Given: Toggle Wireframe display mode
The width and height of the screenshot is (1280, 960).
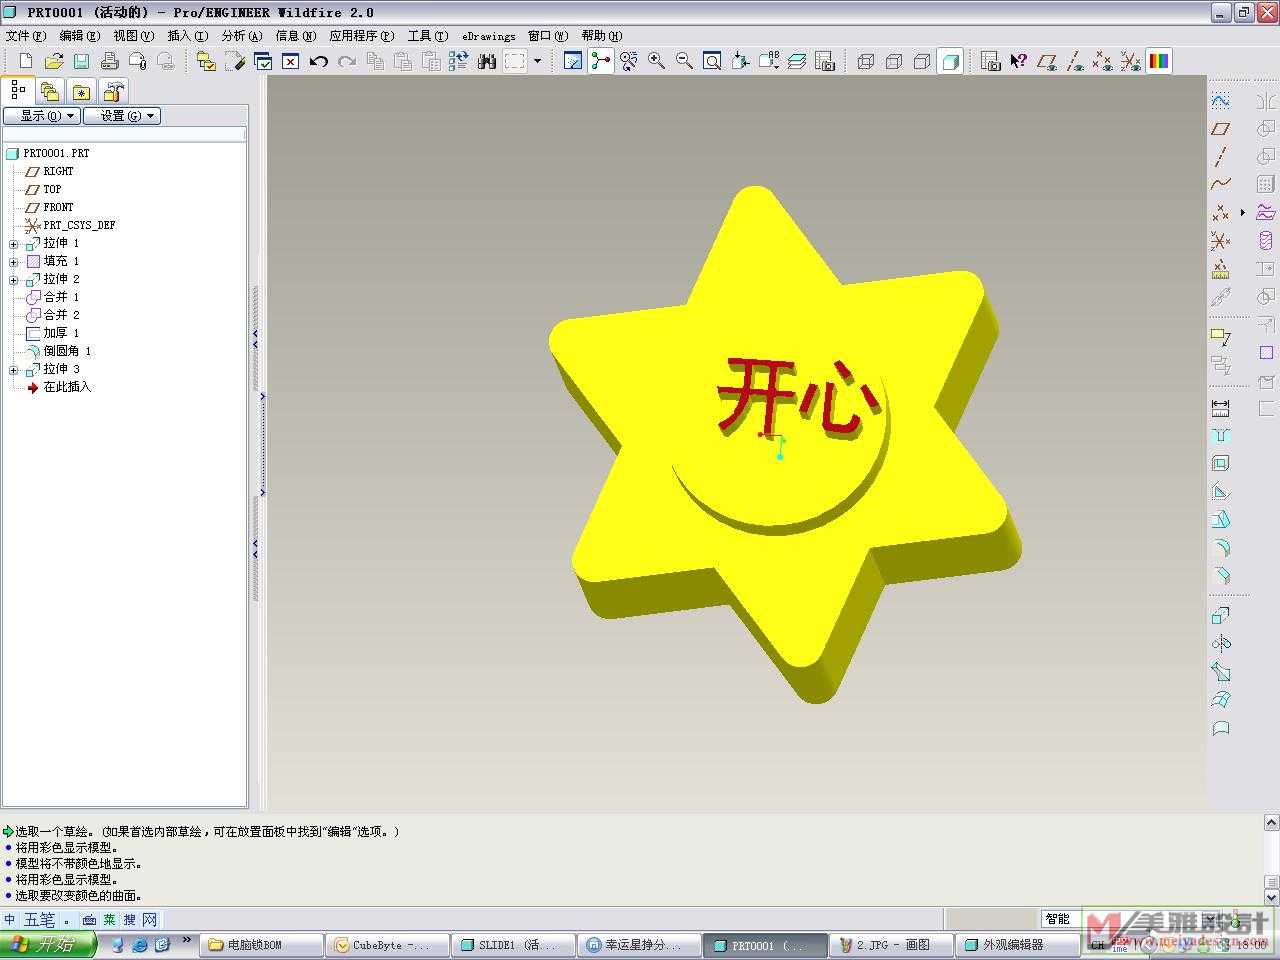Looking at the screenshot, I should (x=866, y=61).
